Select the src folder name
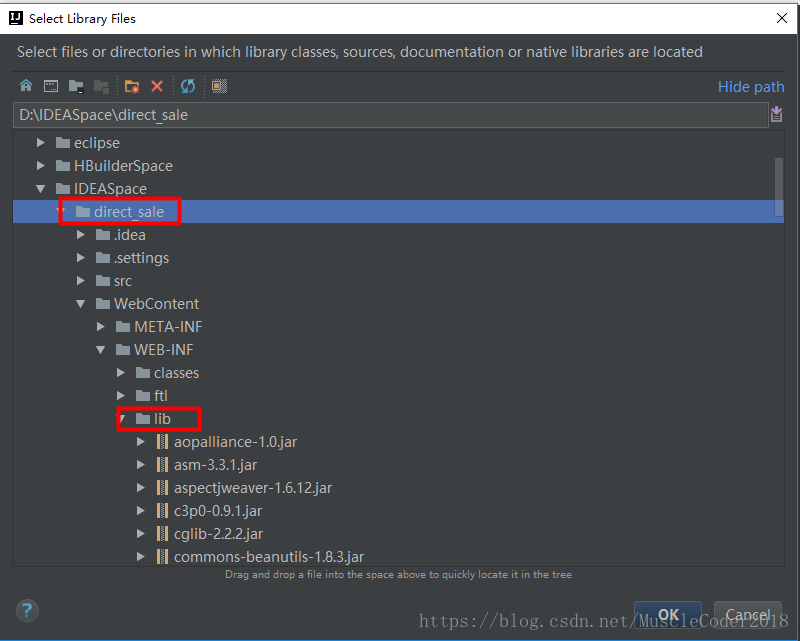Viewport: 800px width, 641px height. [123, 281]
